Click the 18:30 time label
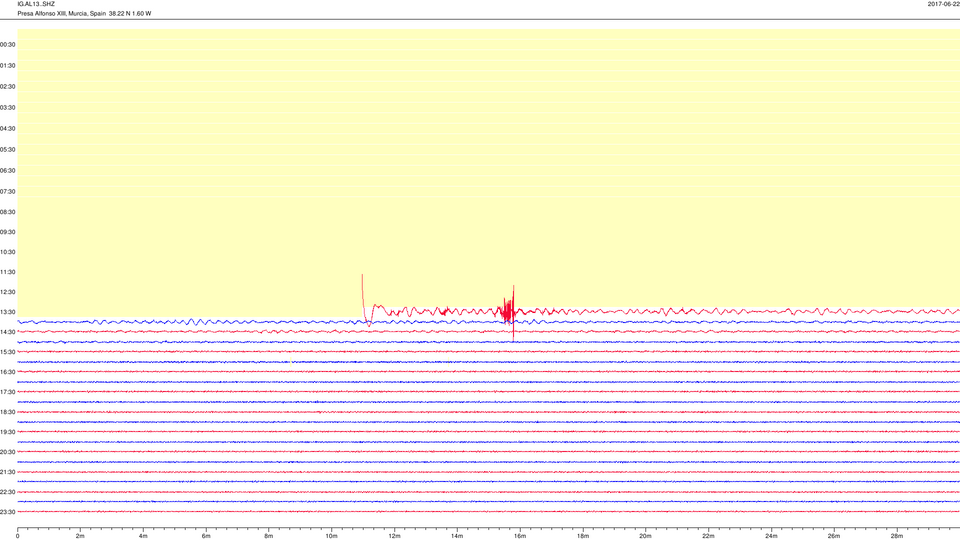 coord(8,412)
